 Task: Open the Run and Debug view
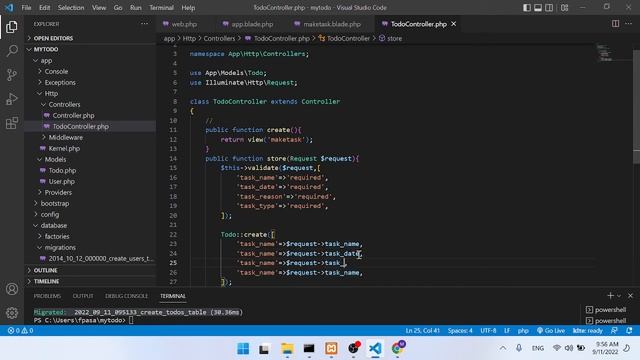point(12,99)
